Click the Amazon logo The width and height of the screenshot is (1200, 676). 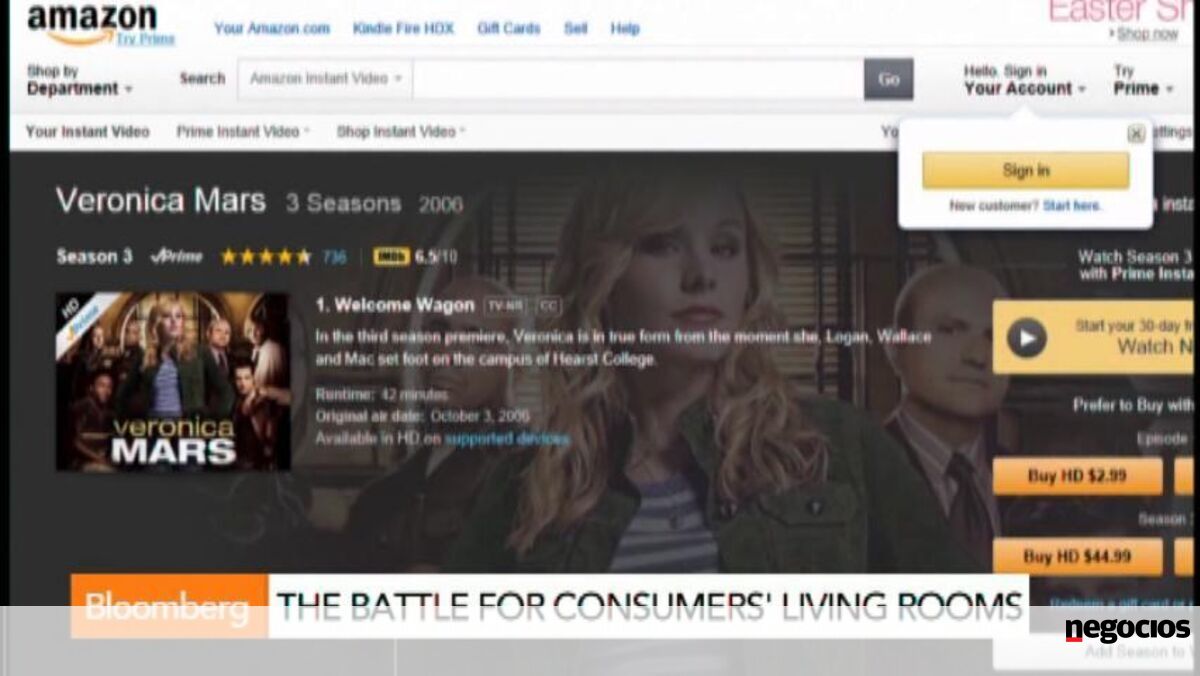click(91, 23)
